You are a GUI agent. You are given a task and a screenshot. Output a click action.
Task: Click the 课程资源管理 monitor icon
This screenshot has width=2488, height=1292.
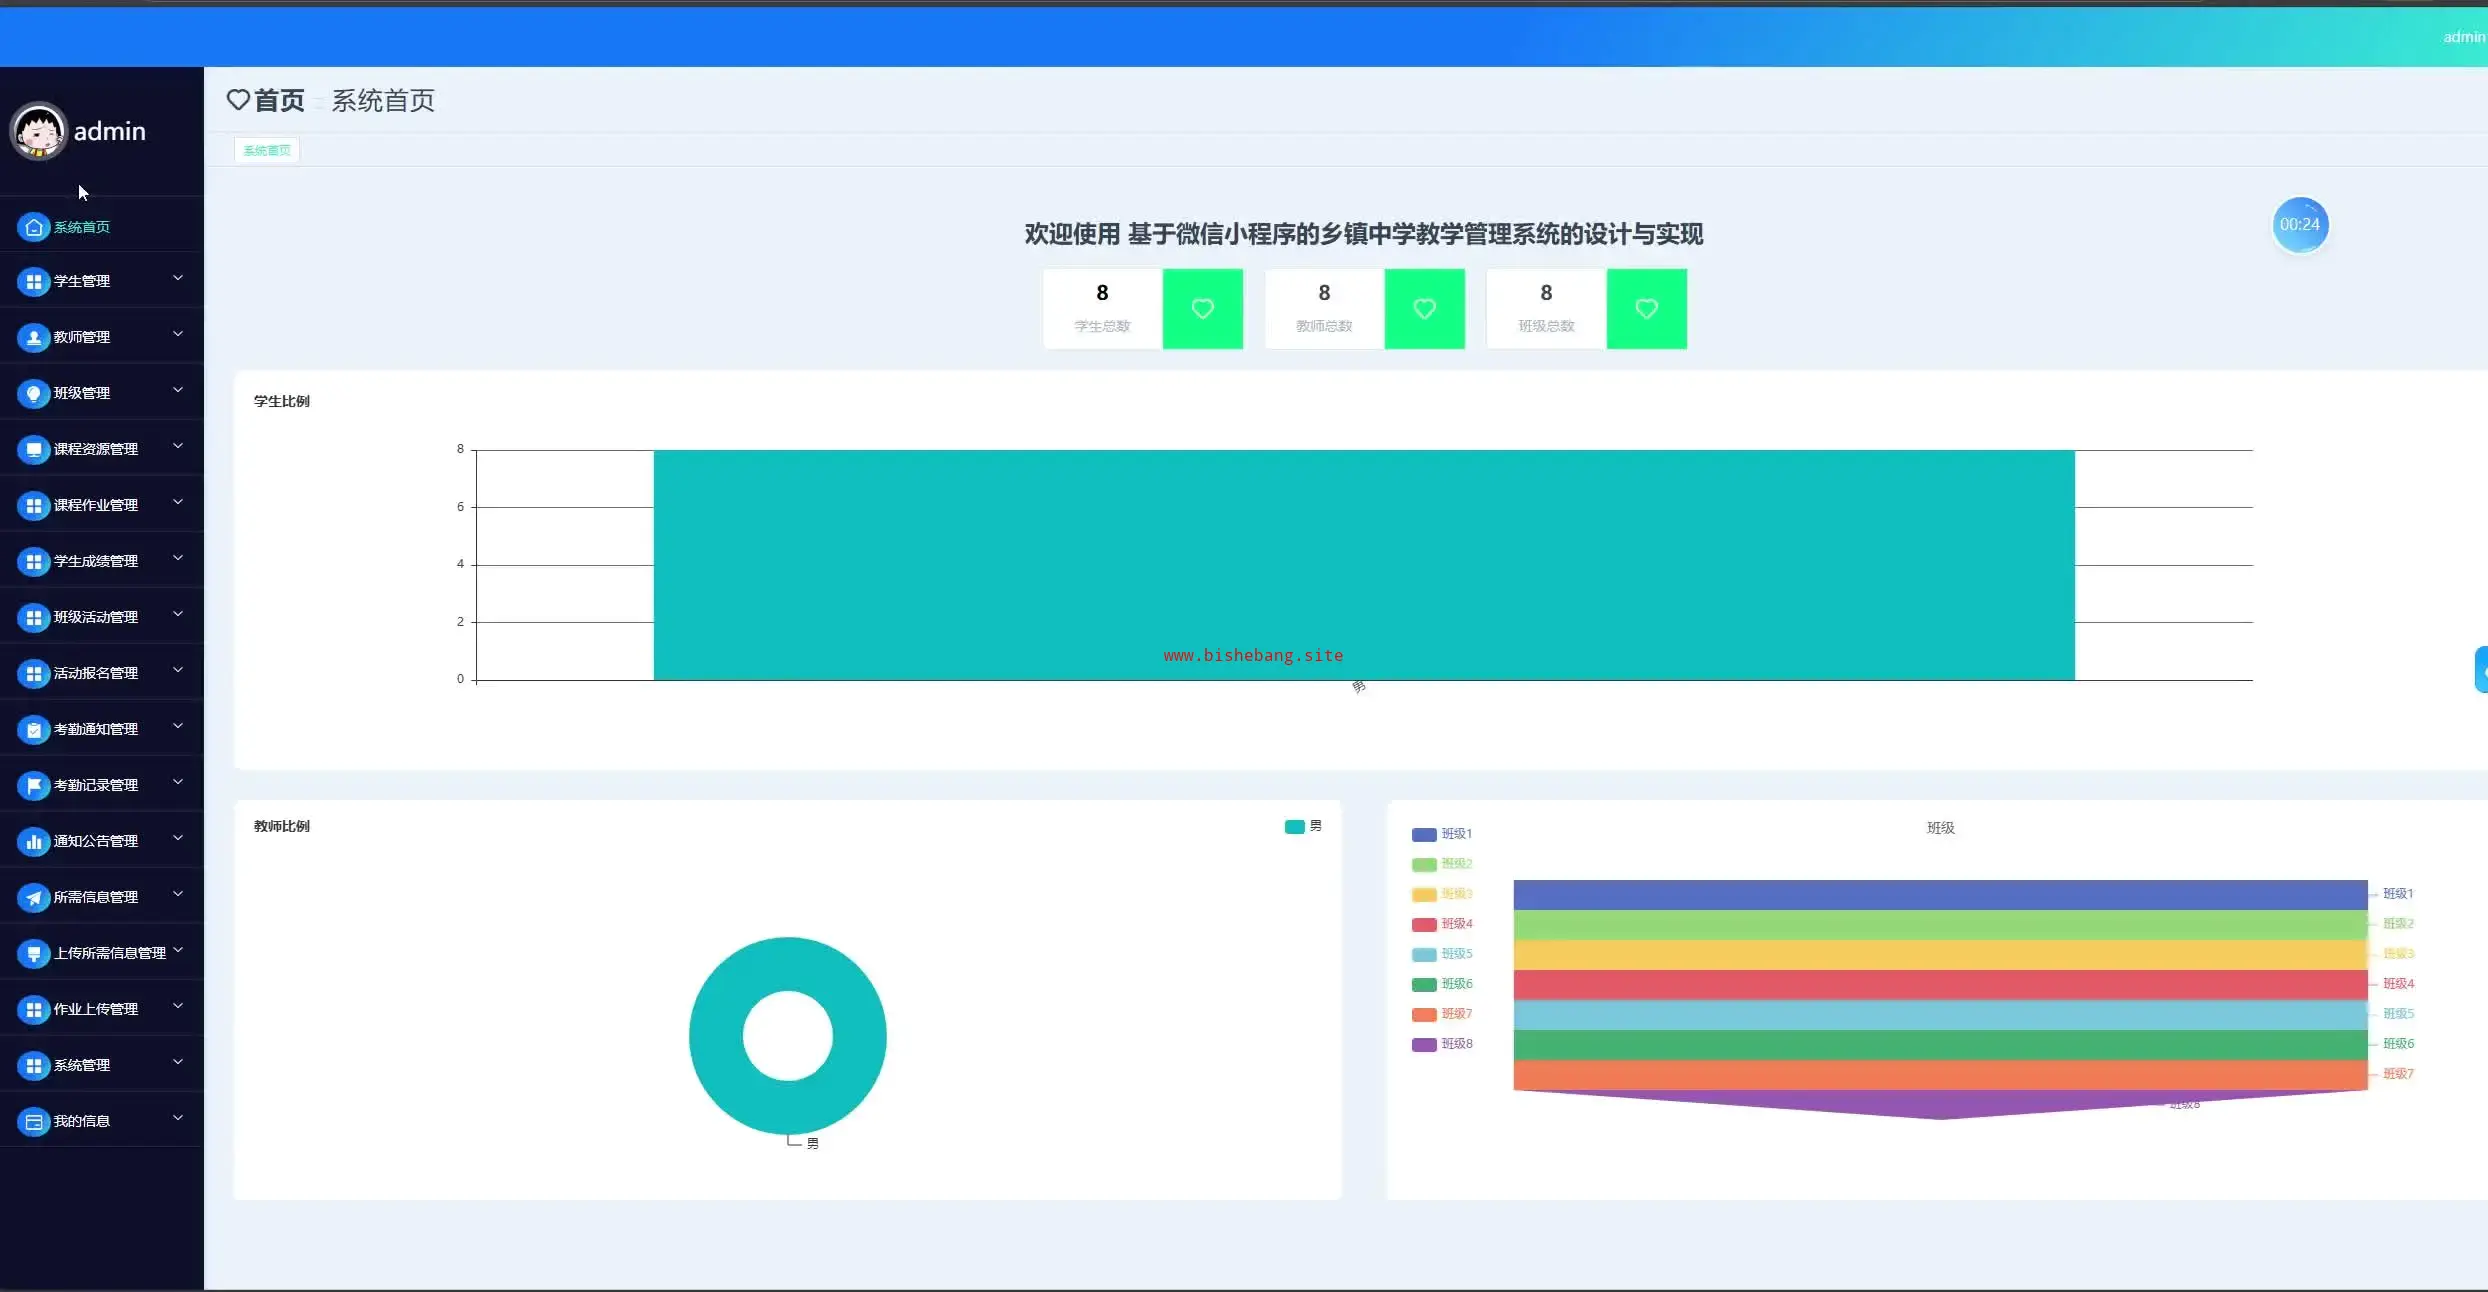33,449
